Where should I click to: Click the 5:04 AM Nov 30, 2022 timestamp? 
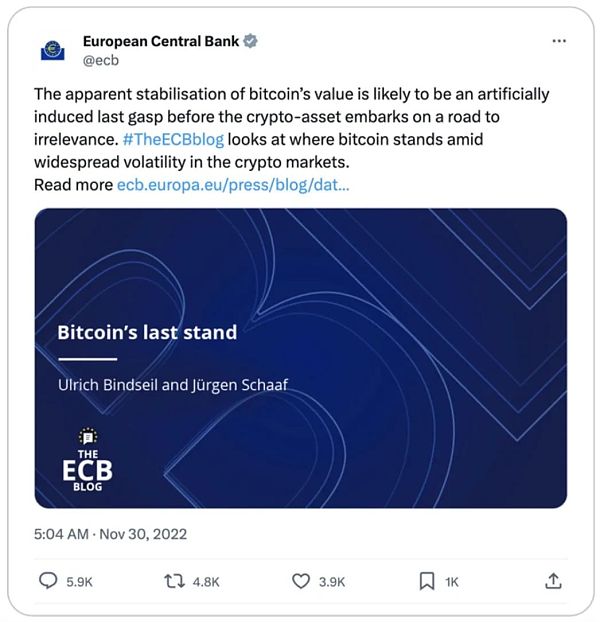tap(110, 533)
